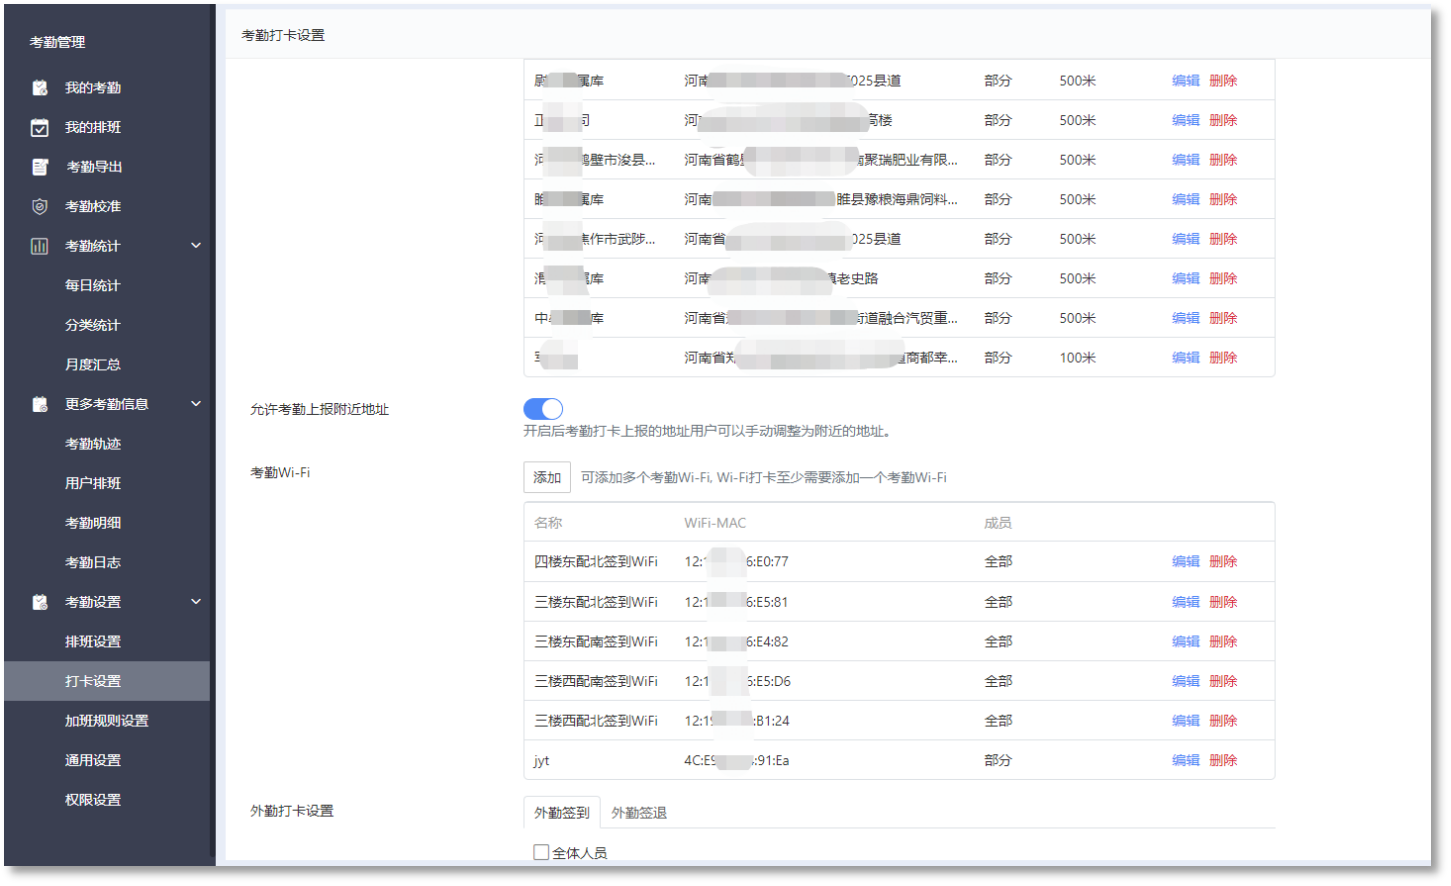
Task: Click the 考勤校准 shield icon
Action: tap(40, 207)
